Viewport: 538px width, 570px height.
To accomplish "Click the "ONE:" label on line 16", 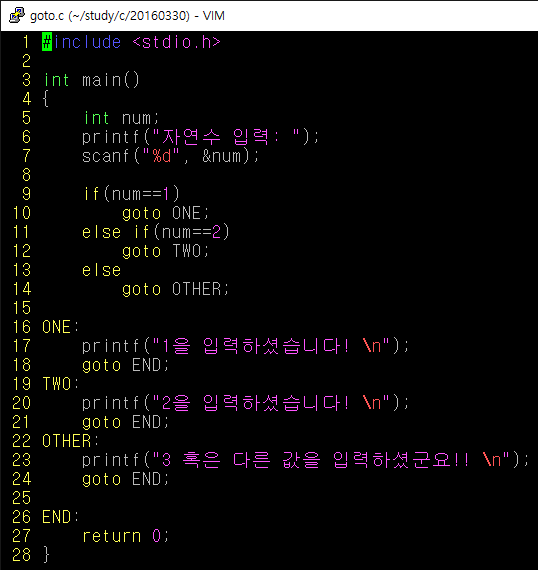I will (x=60, y=327).
